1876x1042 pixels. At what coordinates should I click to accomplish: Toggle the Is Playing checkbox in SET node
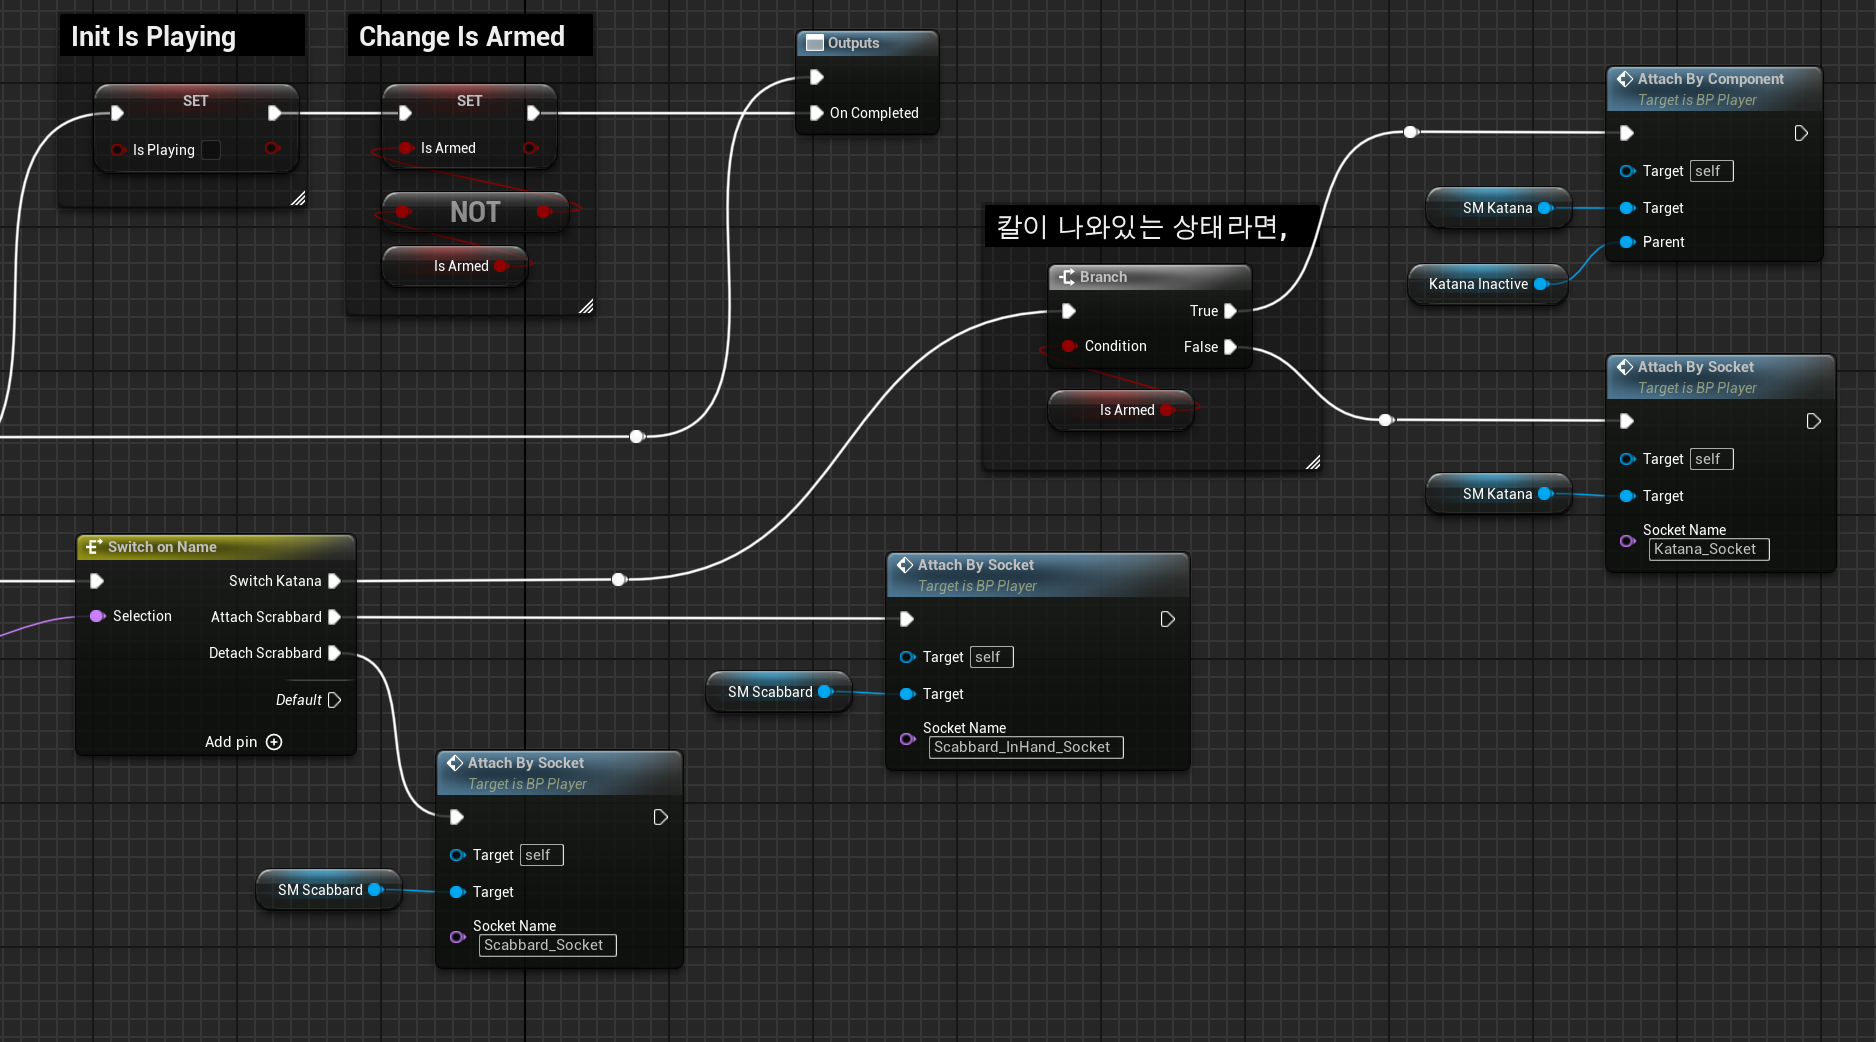coord(211,150)
